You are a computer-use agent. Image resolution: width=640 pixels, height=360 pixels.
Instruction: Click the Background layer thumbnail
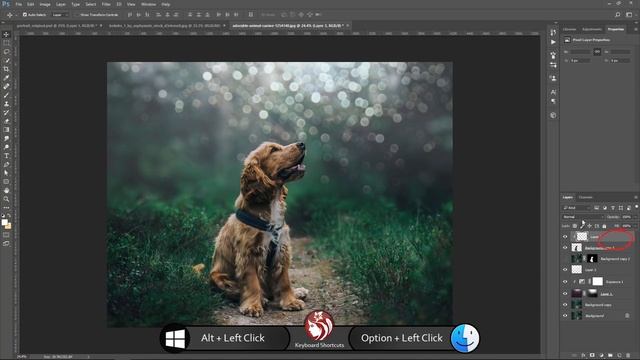tap(576, 316)
